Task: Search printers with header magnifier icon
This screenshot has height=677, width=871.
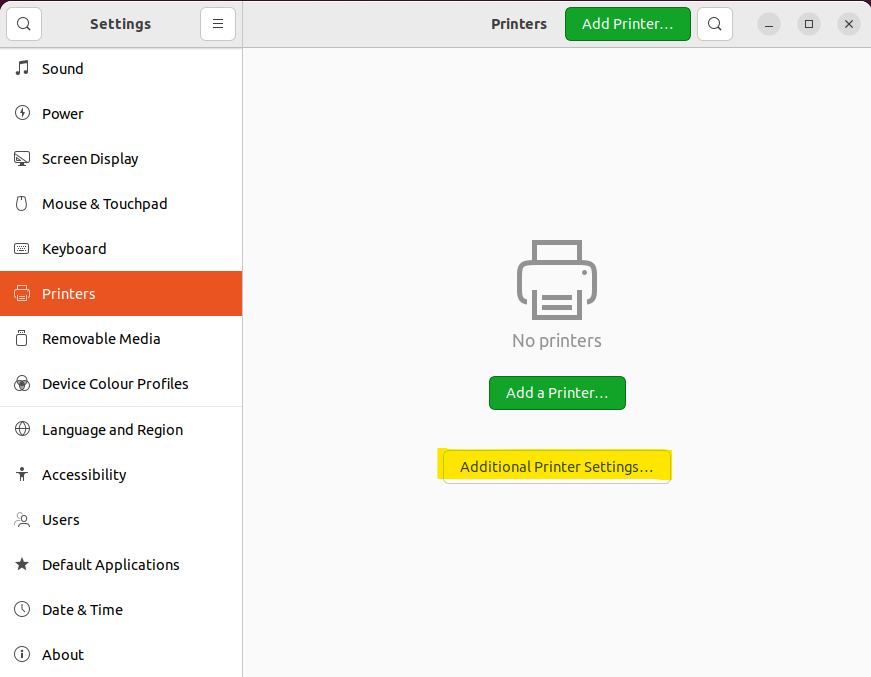Action: click(x=715, y=24)
